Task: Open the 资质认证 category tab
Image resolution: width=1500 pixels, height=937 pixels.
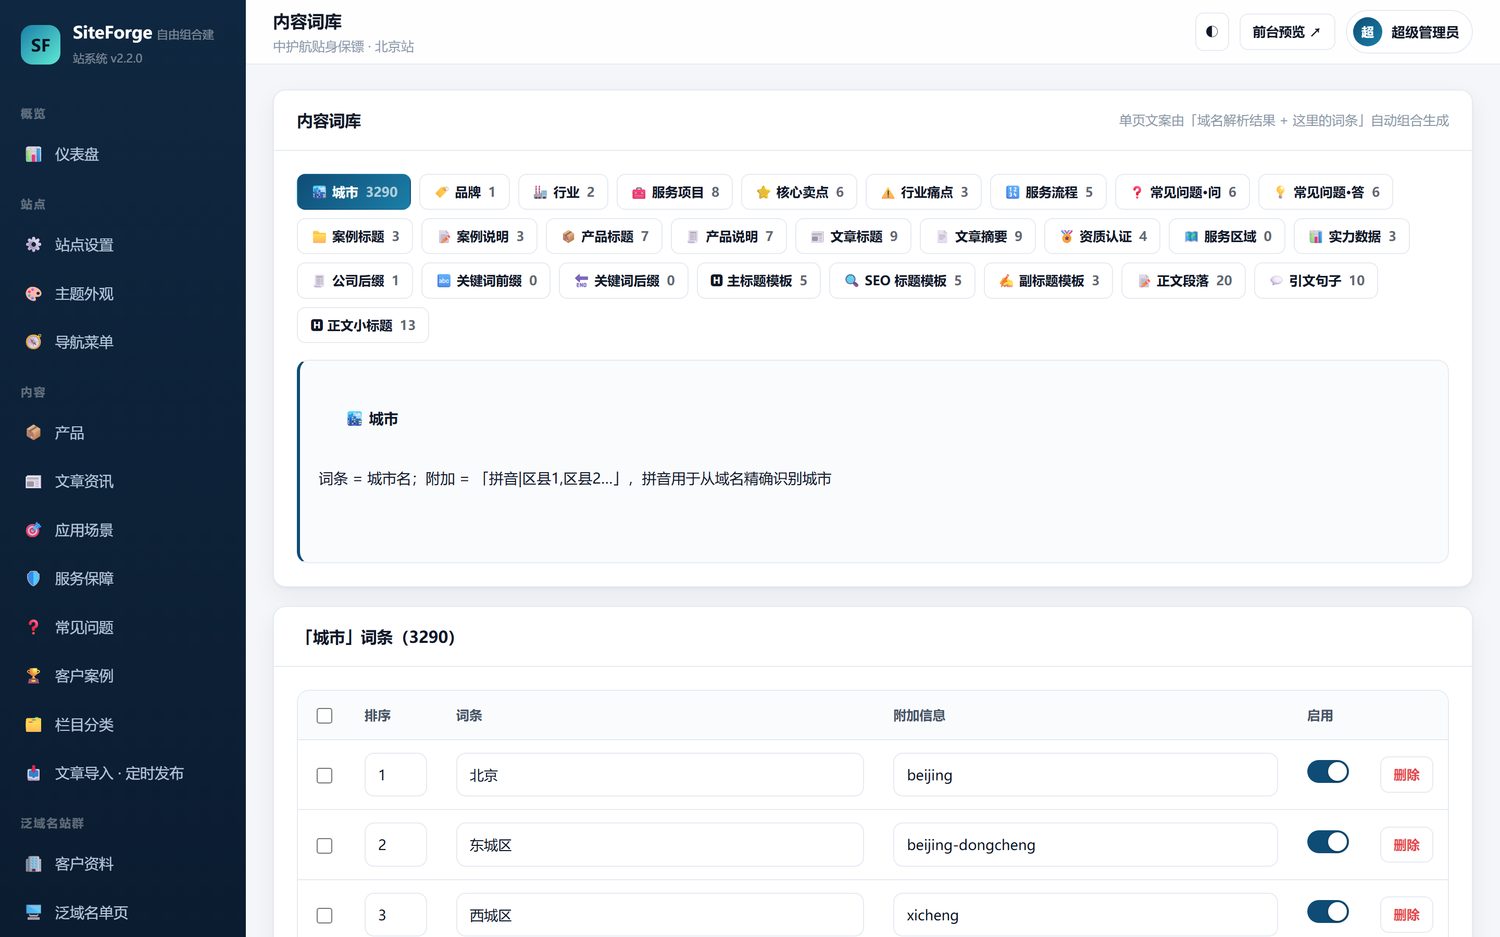Action: 1102,237
